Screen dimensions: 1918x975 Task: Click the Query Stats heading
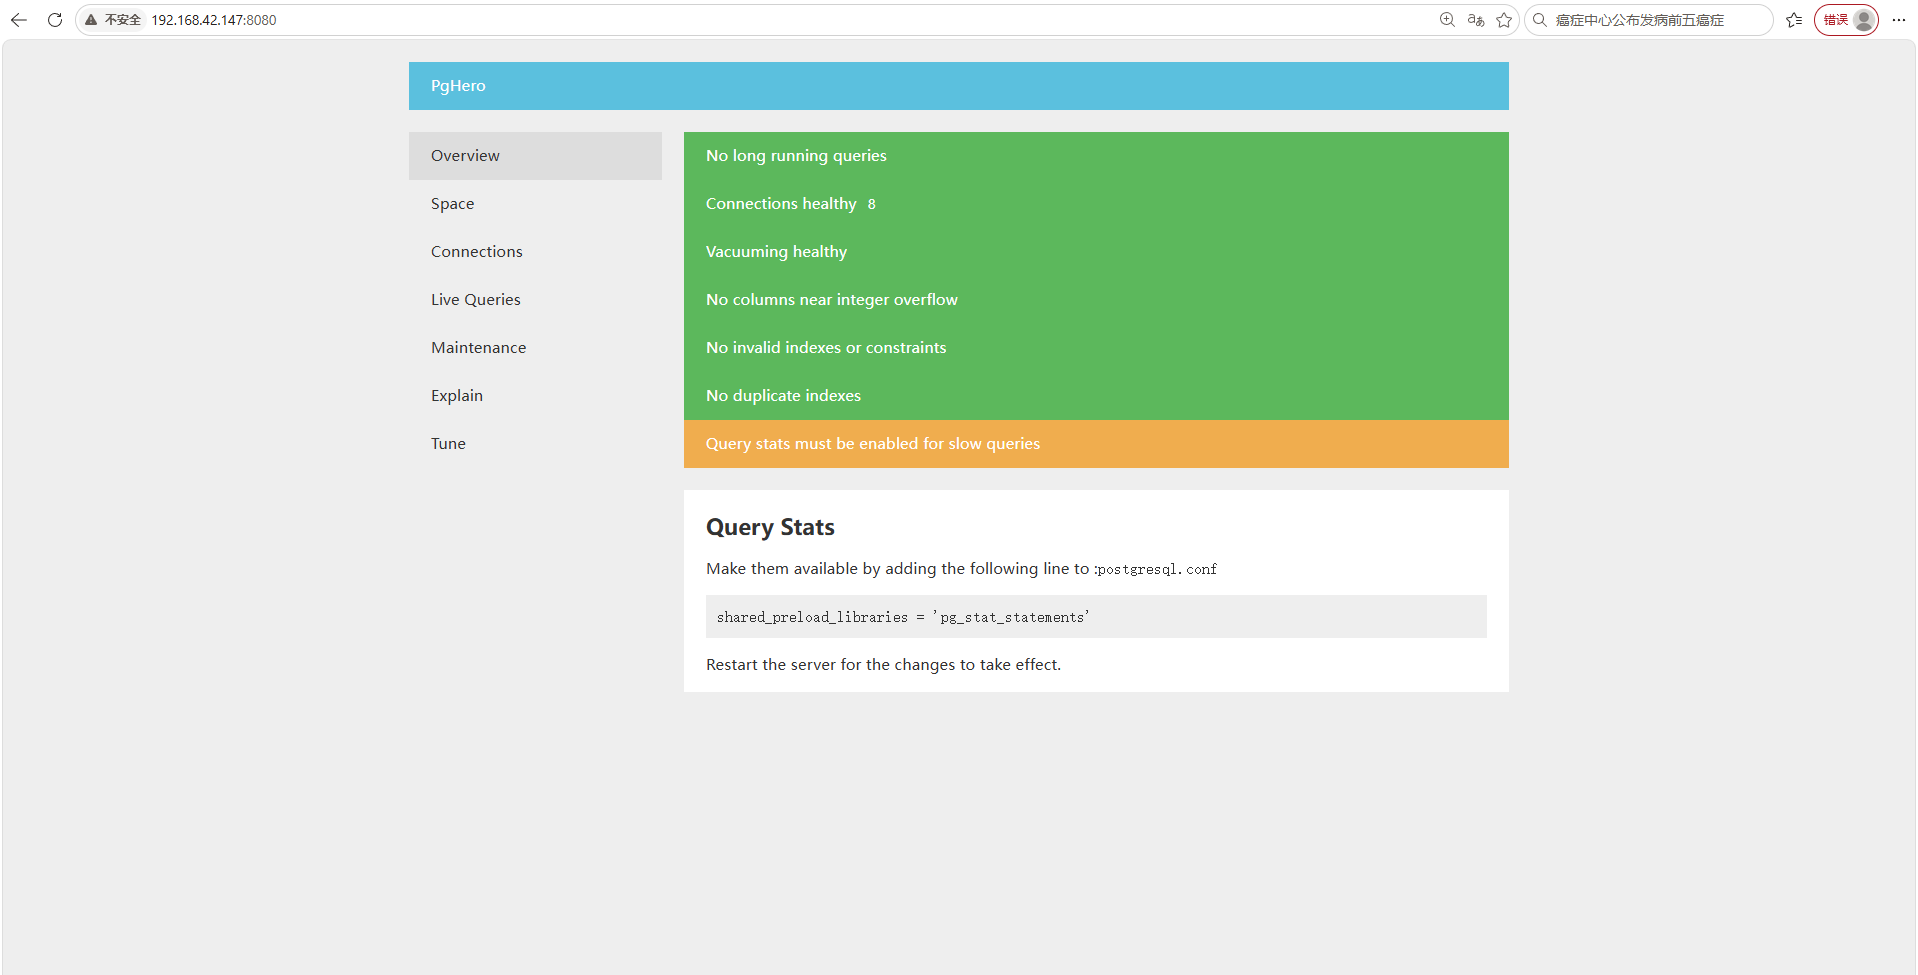click(x=770, y=527)
